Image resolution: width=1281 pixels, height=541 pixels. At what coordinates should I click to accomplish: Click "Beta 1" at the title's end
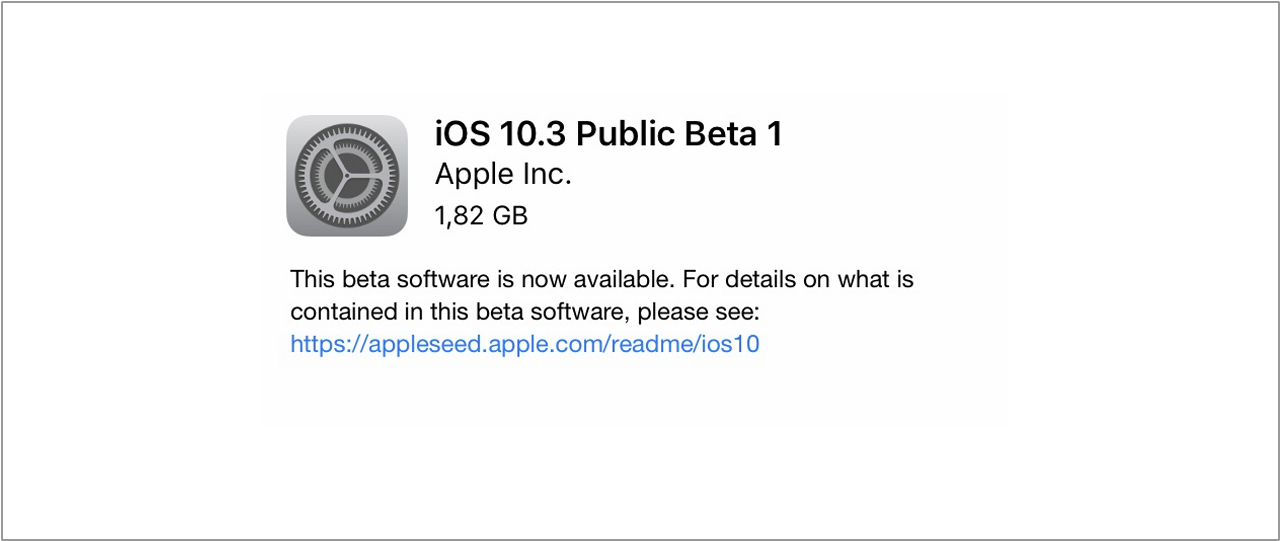coord(738,134)
